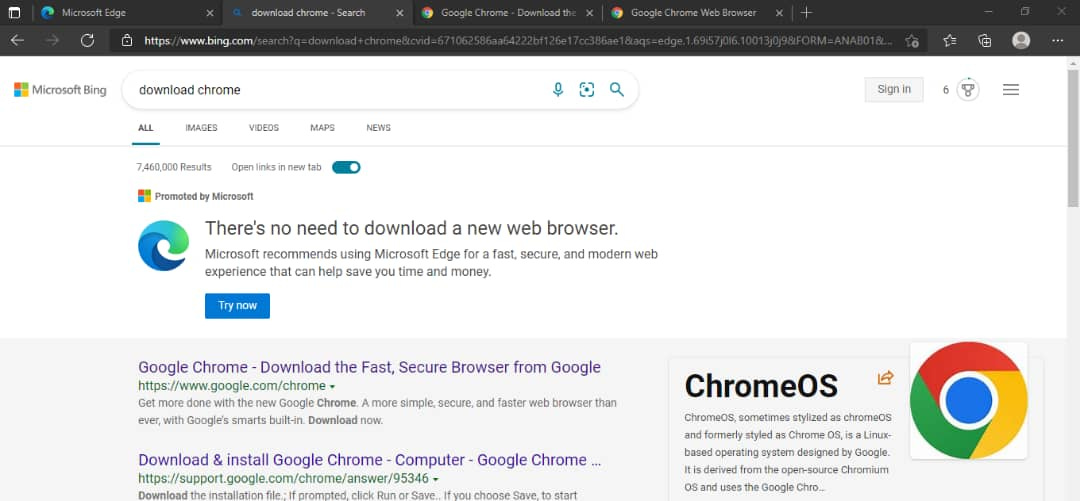Select the NEWS search category
Viewport: 1080px width, 501px height.
[378, 127]
